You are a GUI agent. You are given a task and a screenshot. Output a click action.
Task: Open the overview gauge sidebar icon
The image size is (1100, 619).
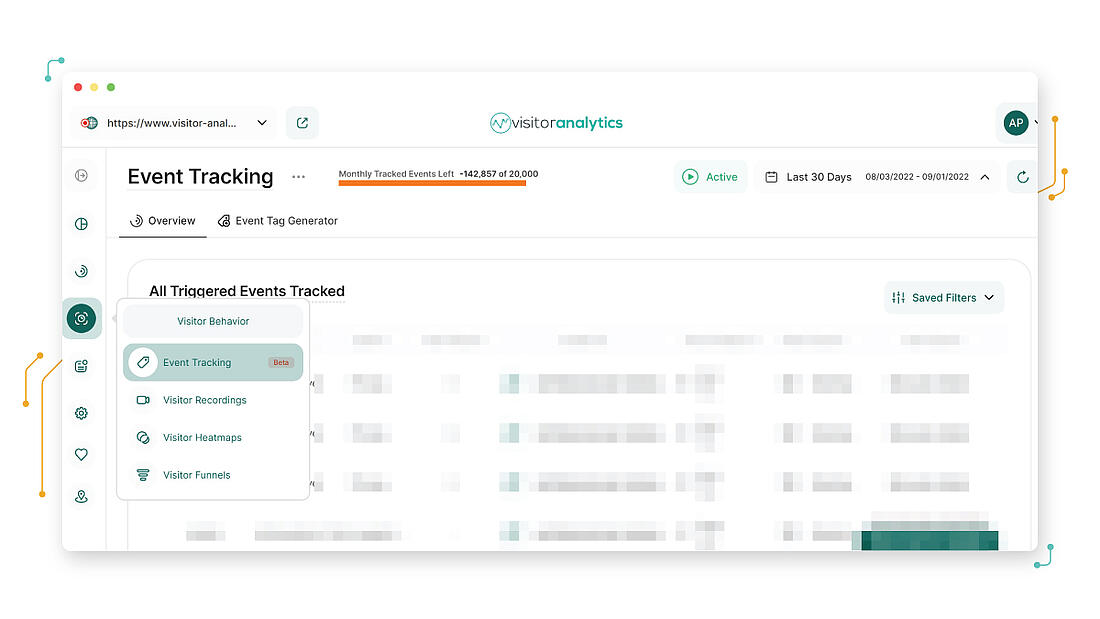click(x=81, y=271)
